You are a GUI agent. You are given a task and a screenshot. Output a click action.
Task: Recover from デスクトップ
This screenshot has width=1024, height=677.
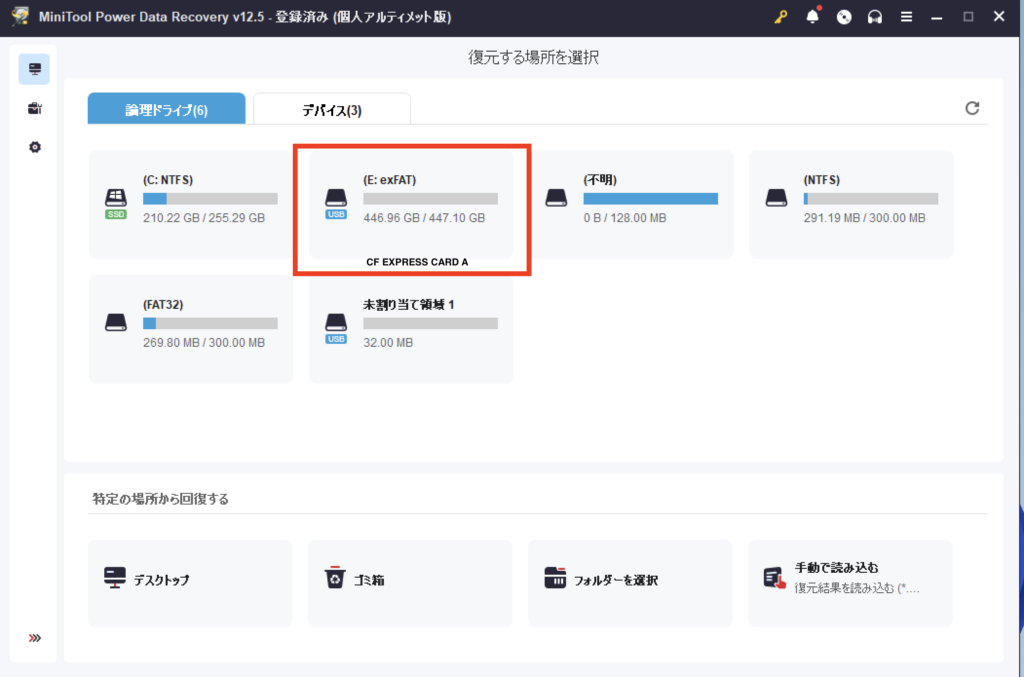[x=190, y=583]
